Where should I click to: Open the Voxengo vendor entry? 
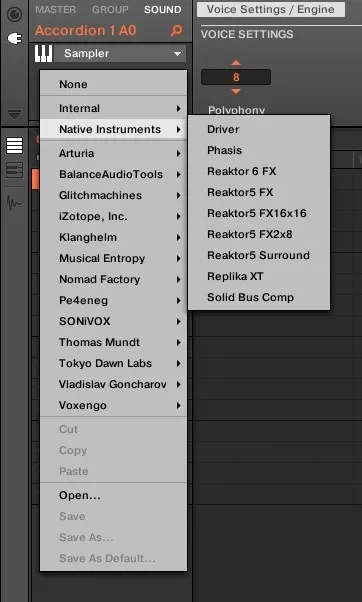[114, 405]
